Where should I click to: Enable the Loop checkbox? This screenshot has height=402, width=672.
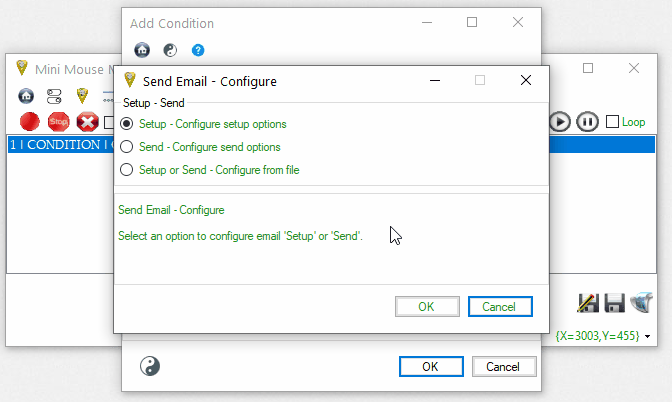point(613,122)
